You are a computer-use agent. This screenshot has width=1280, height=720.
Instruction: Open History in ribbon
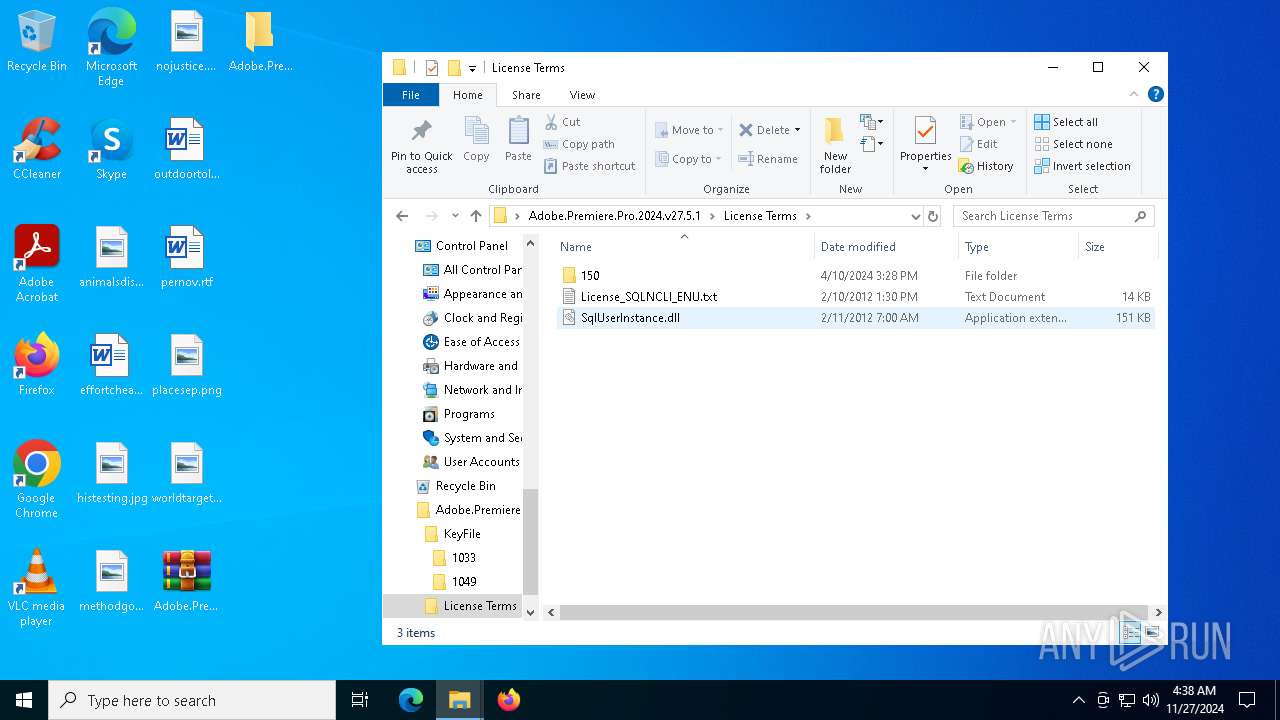coord(986,166)
